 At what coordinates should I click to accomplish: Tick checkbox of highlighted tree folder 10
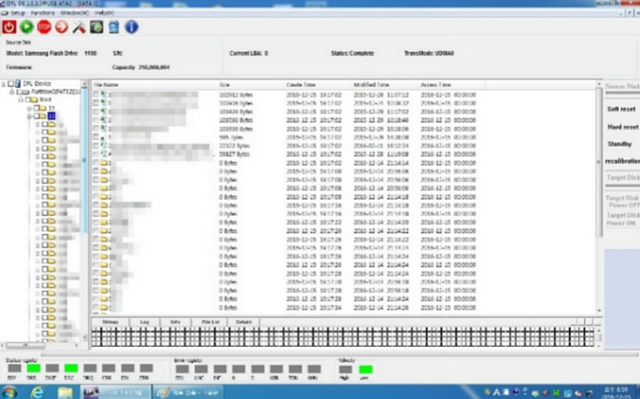(x=36, y=116)
